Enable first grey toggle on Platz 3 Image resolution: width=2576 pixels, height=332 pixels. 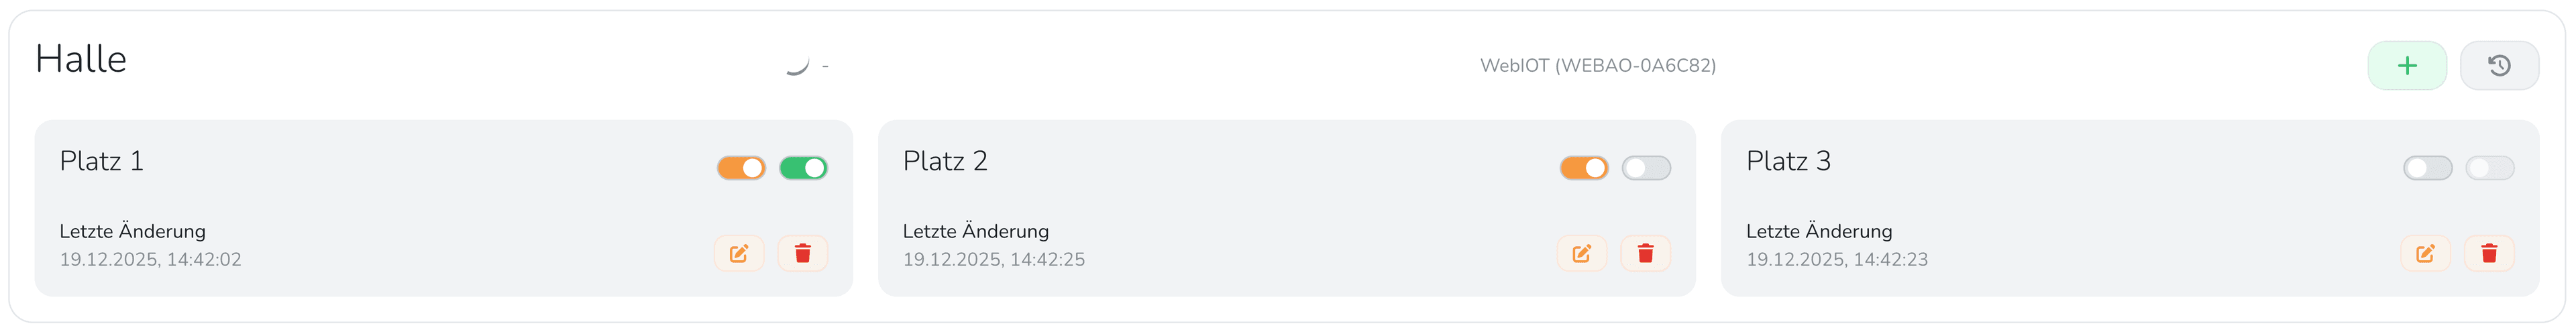(2427, 168)
